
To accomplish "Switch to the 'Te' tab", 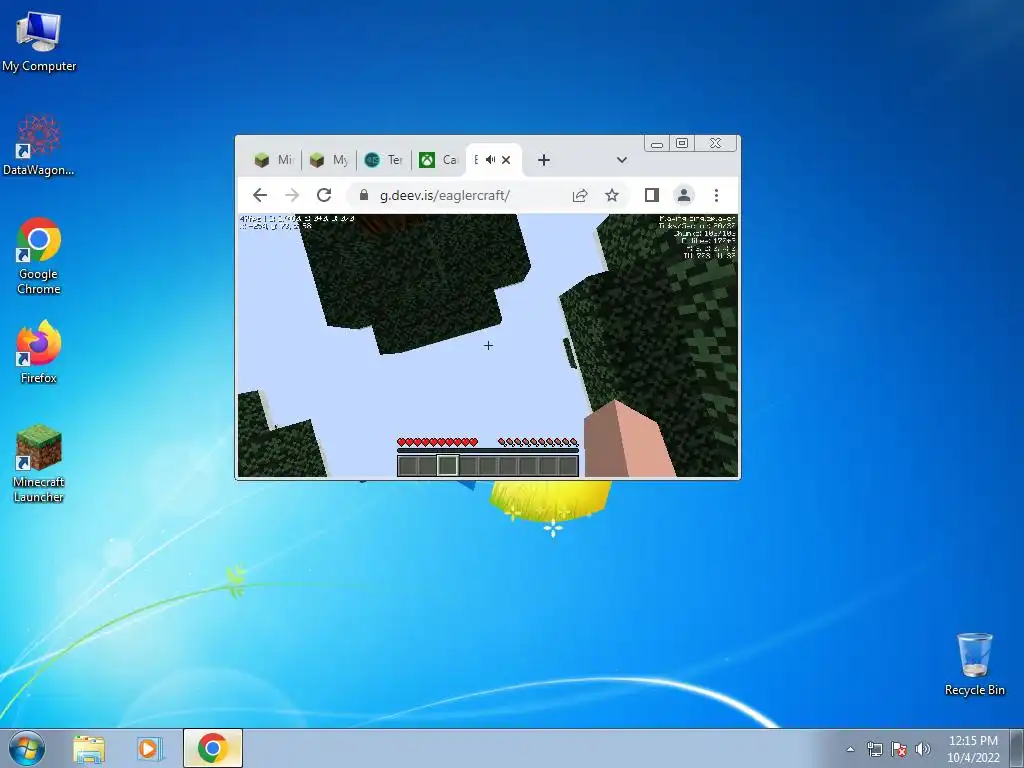I will click(383, 160).
